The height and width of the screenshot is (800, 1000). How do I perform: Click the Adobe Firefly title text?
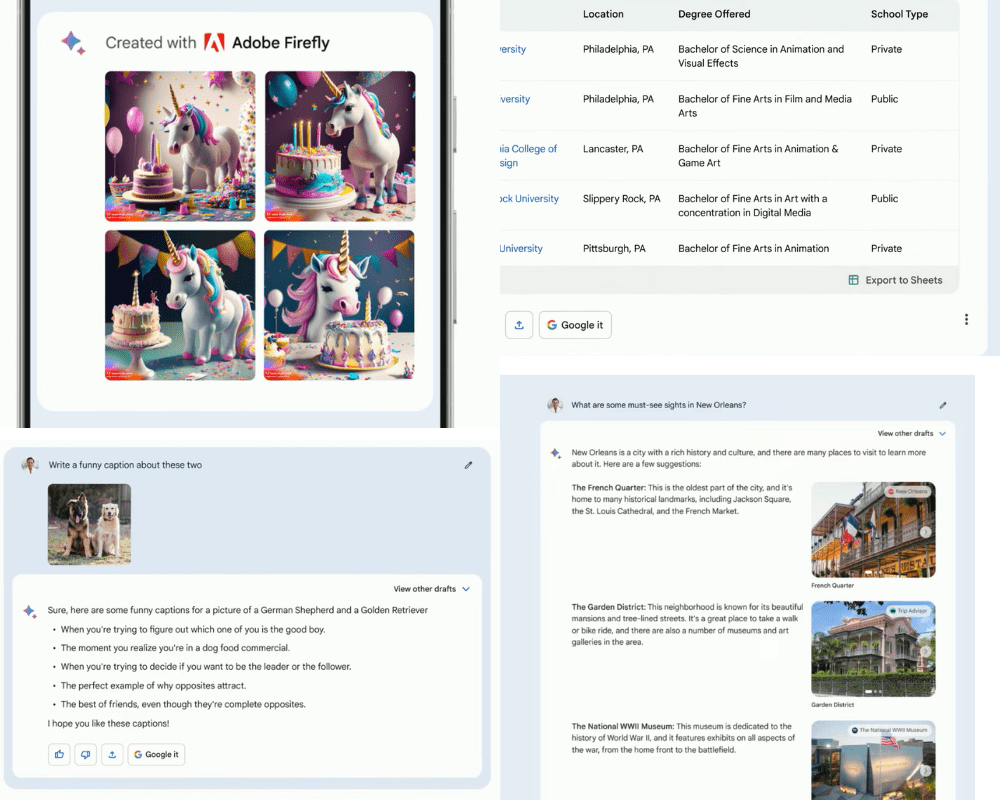[281, 43]
